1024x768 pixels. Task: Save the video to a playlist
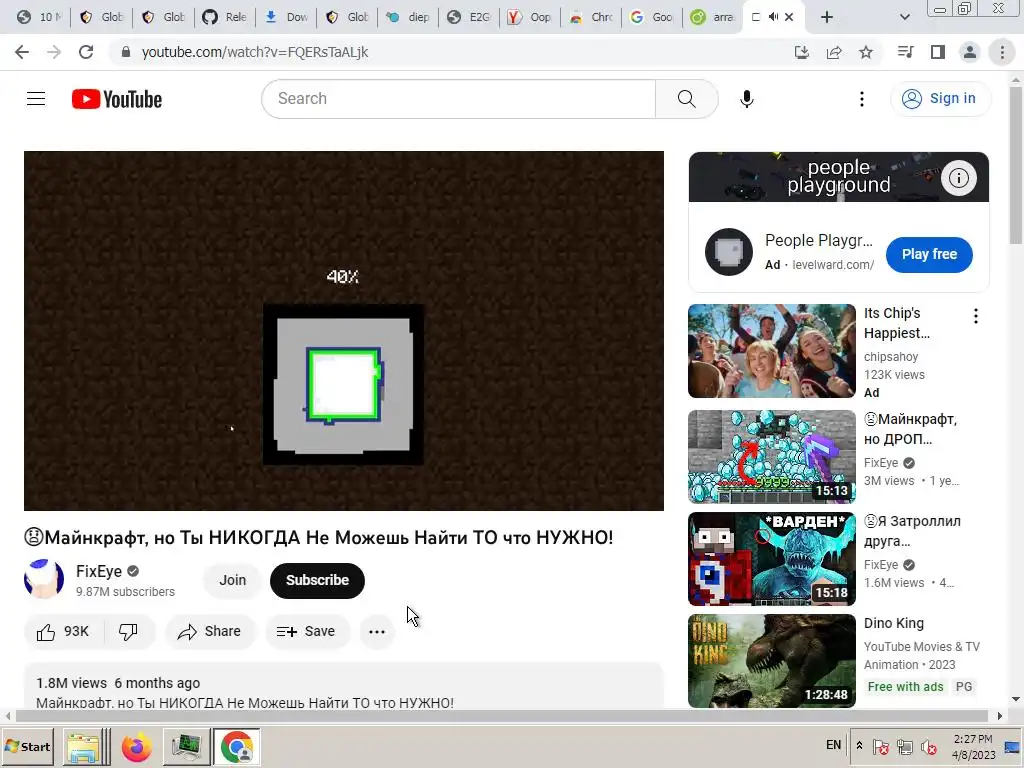(306, 632)
